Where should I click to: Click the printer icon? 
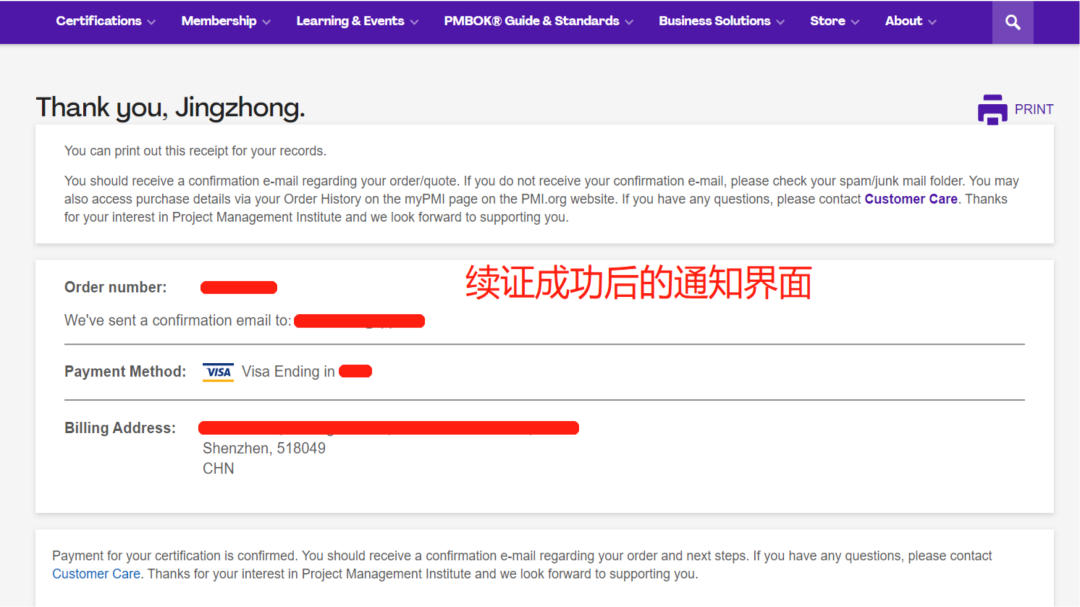[992, 109]
